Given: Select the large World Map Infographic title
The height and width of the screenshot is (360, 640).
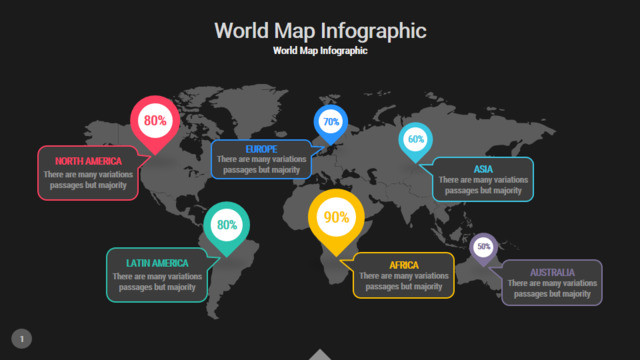Looking at the screenshot, I should (320, 31).
